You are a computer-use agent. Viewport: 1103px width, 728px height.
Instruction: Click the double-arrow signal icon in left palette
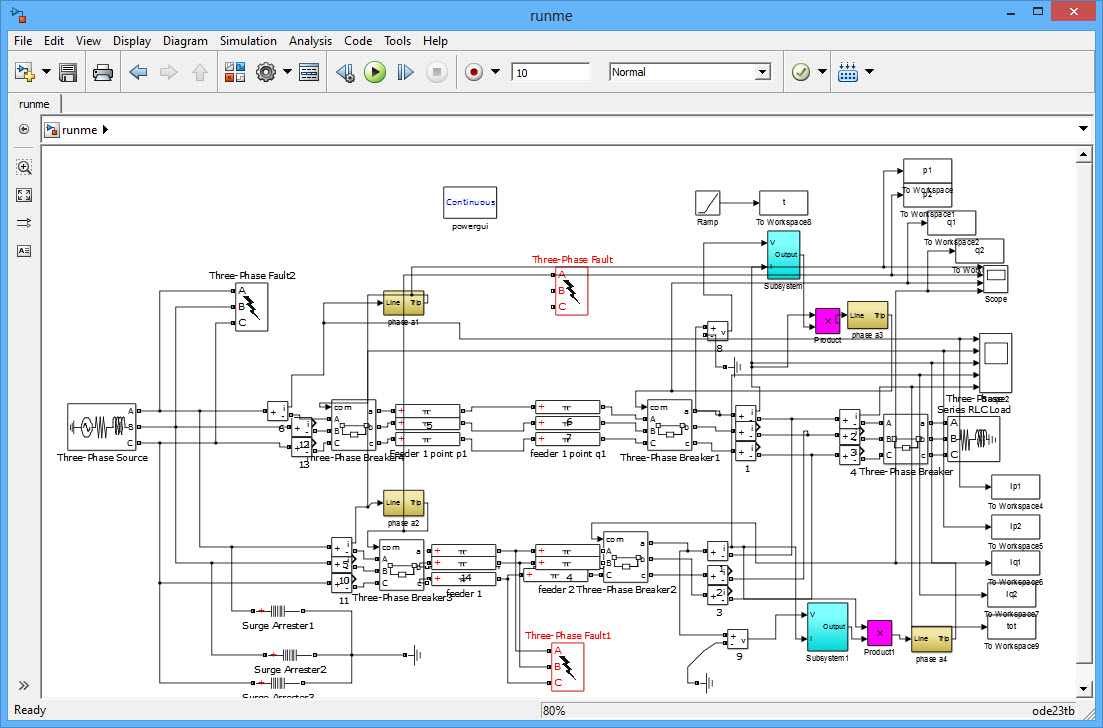(x=24, y=223)
